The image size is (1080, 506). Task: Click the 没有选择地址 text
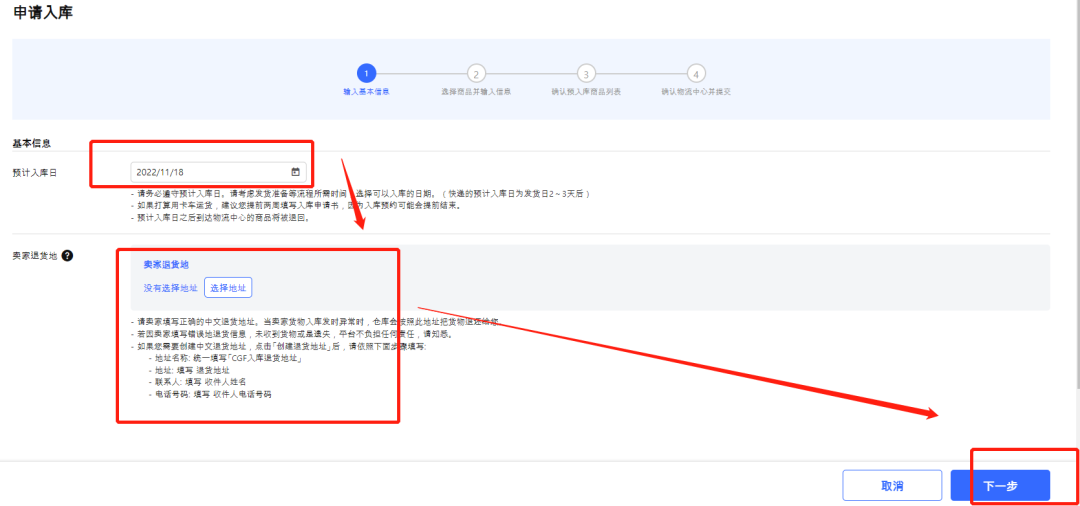(171, 288)
